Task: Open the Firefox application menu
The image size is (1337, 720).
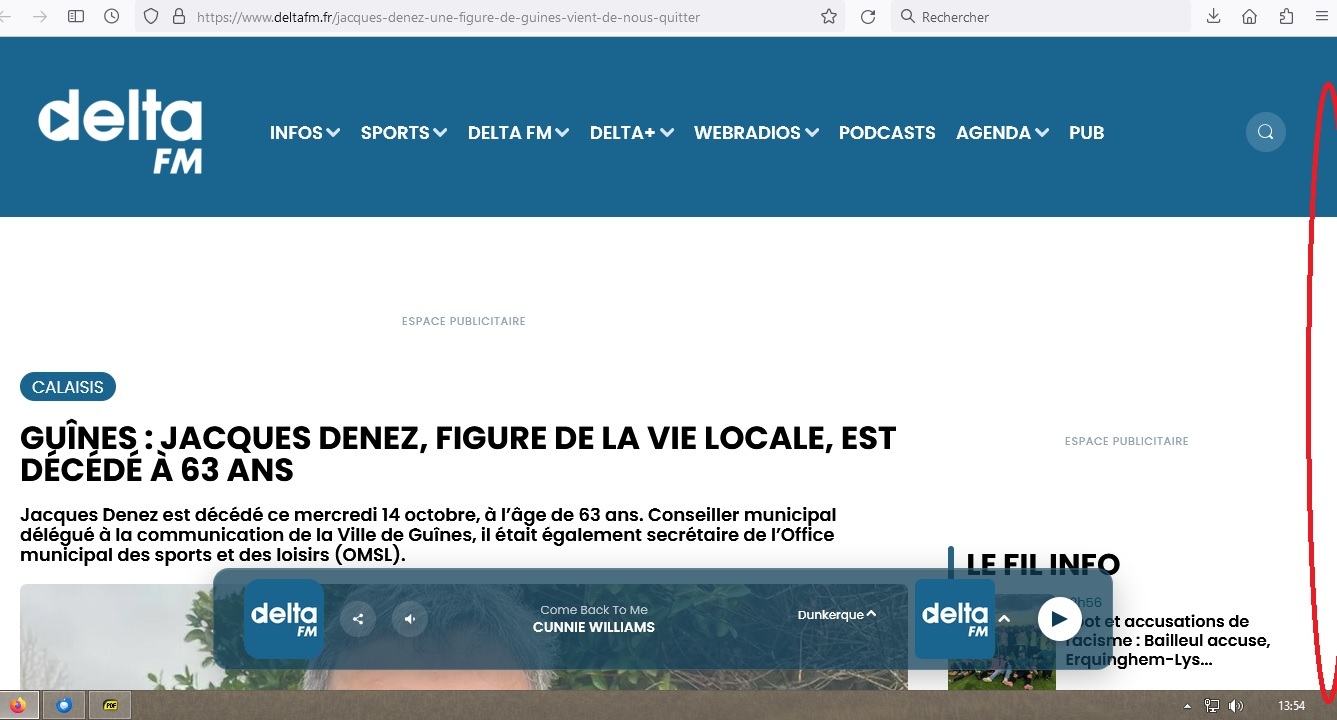Action: pyautogui.click(x=1320, y=17)
